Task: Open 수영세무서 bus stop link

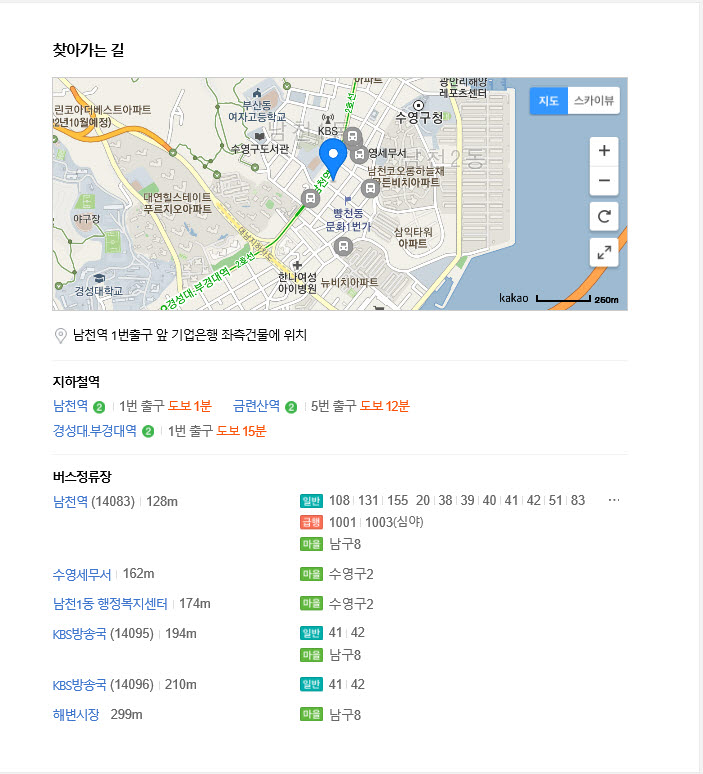Action: [x=82, y=575]
